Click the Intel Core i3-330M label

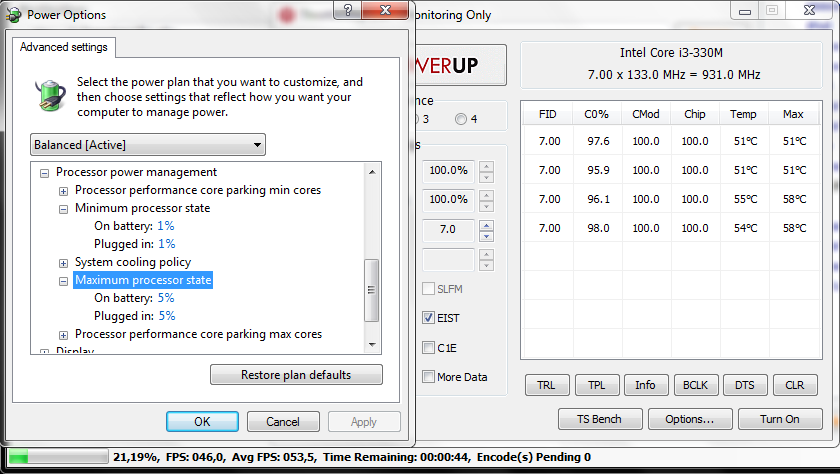tap(672, 52)
